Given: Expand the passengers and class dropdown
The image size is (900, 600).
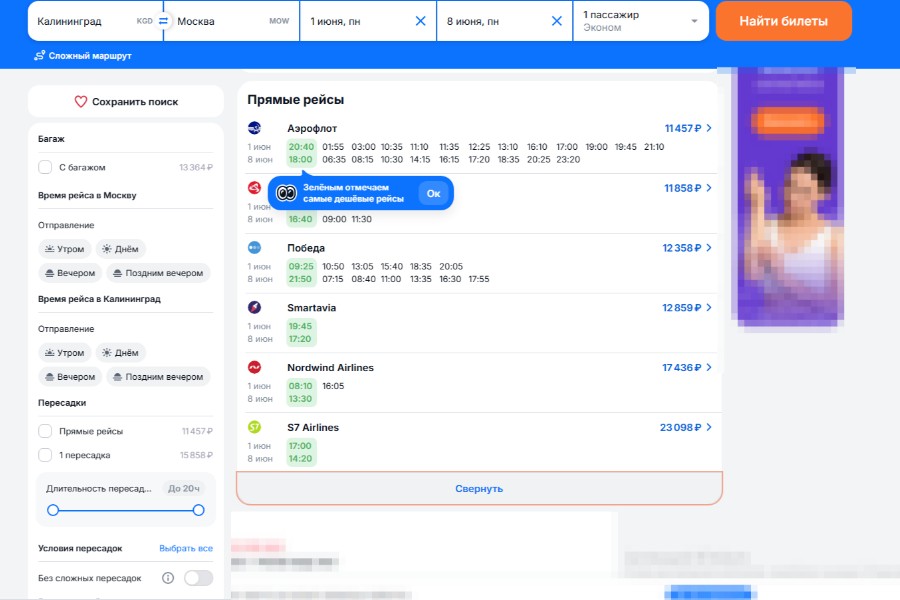Looking at the screenshot, I should (641, 21).
